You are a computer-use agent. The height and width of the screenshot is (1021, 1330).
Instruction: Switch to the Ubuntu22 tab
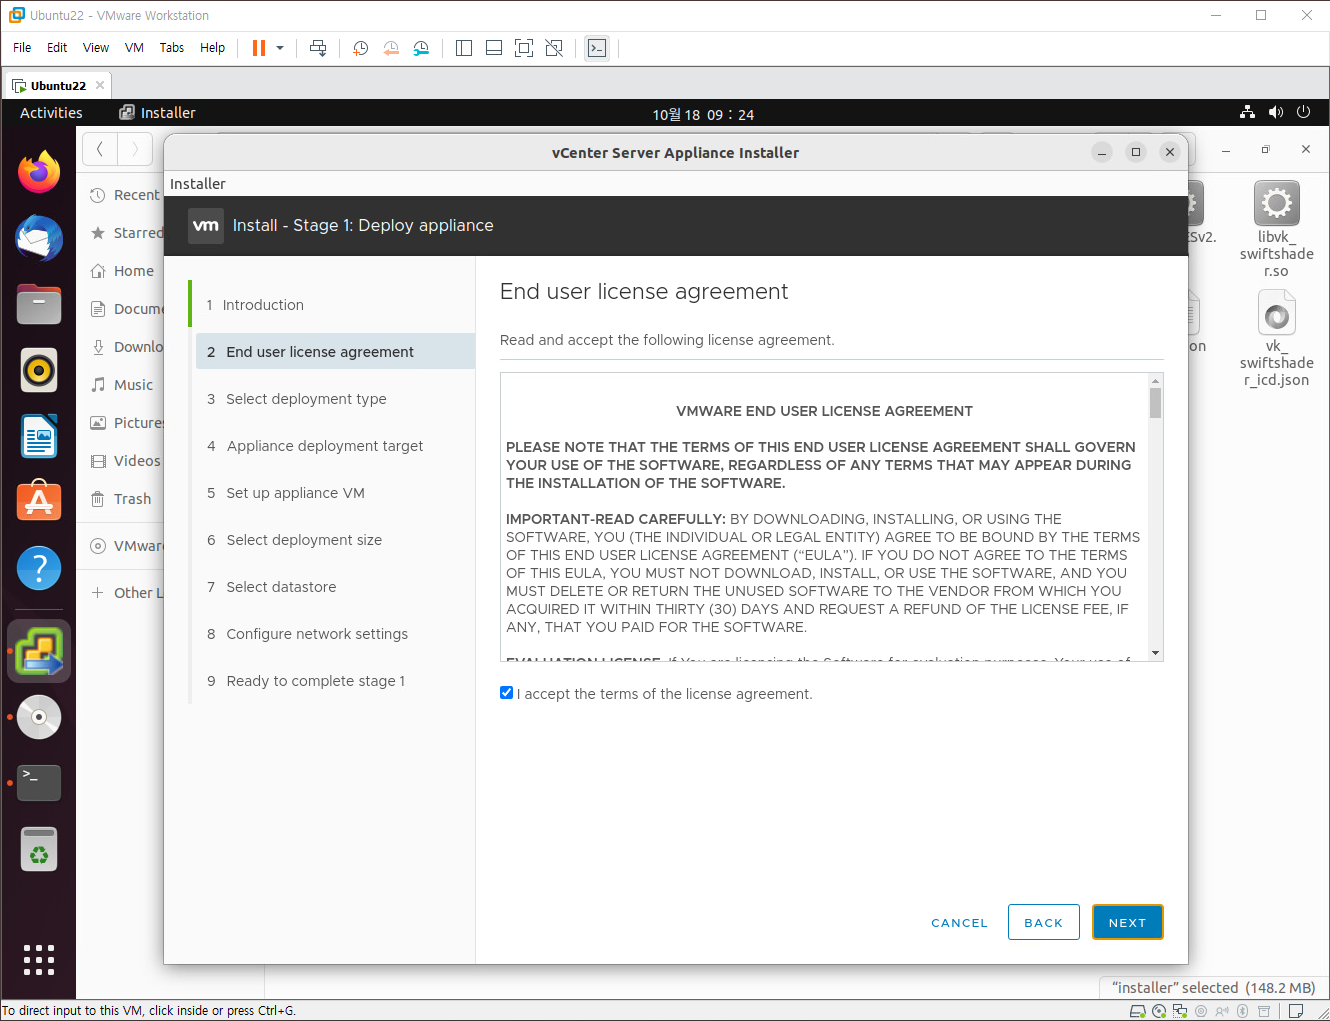57,86
